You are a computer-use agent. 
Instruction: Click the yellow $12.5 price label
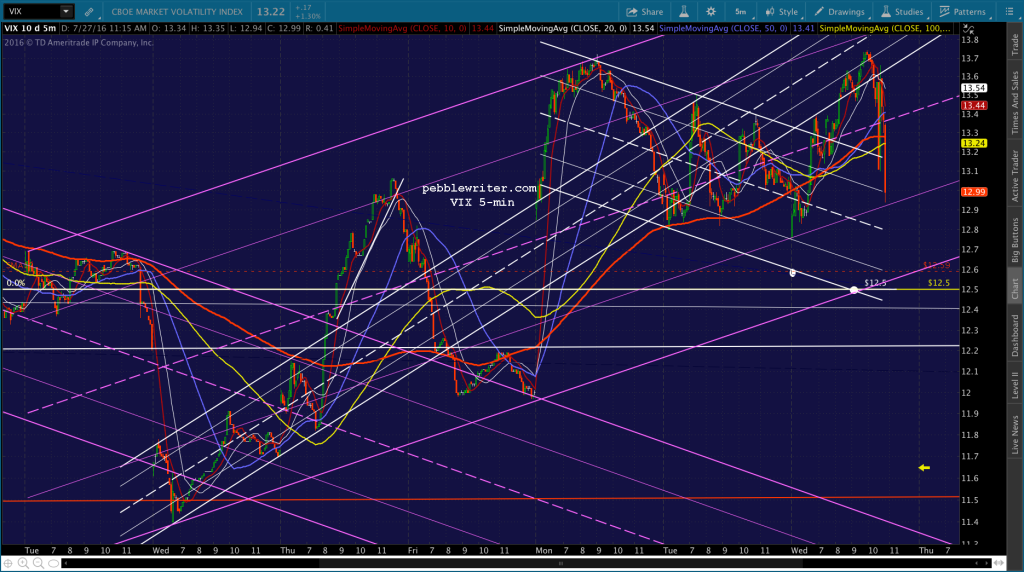click(x=938, y=283)
